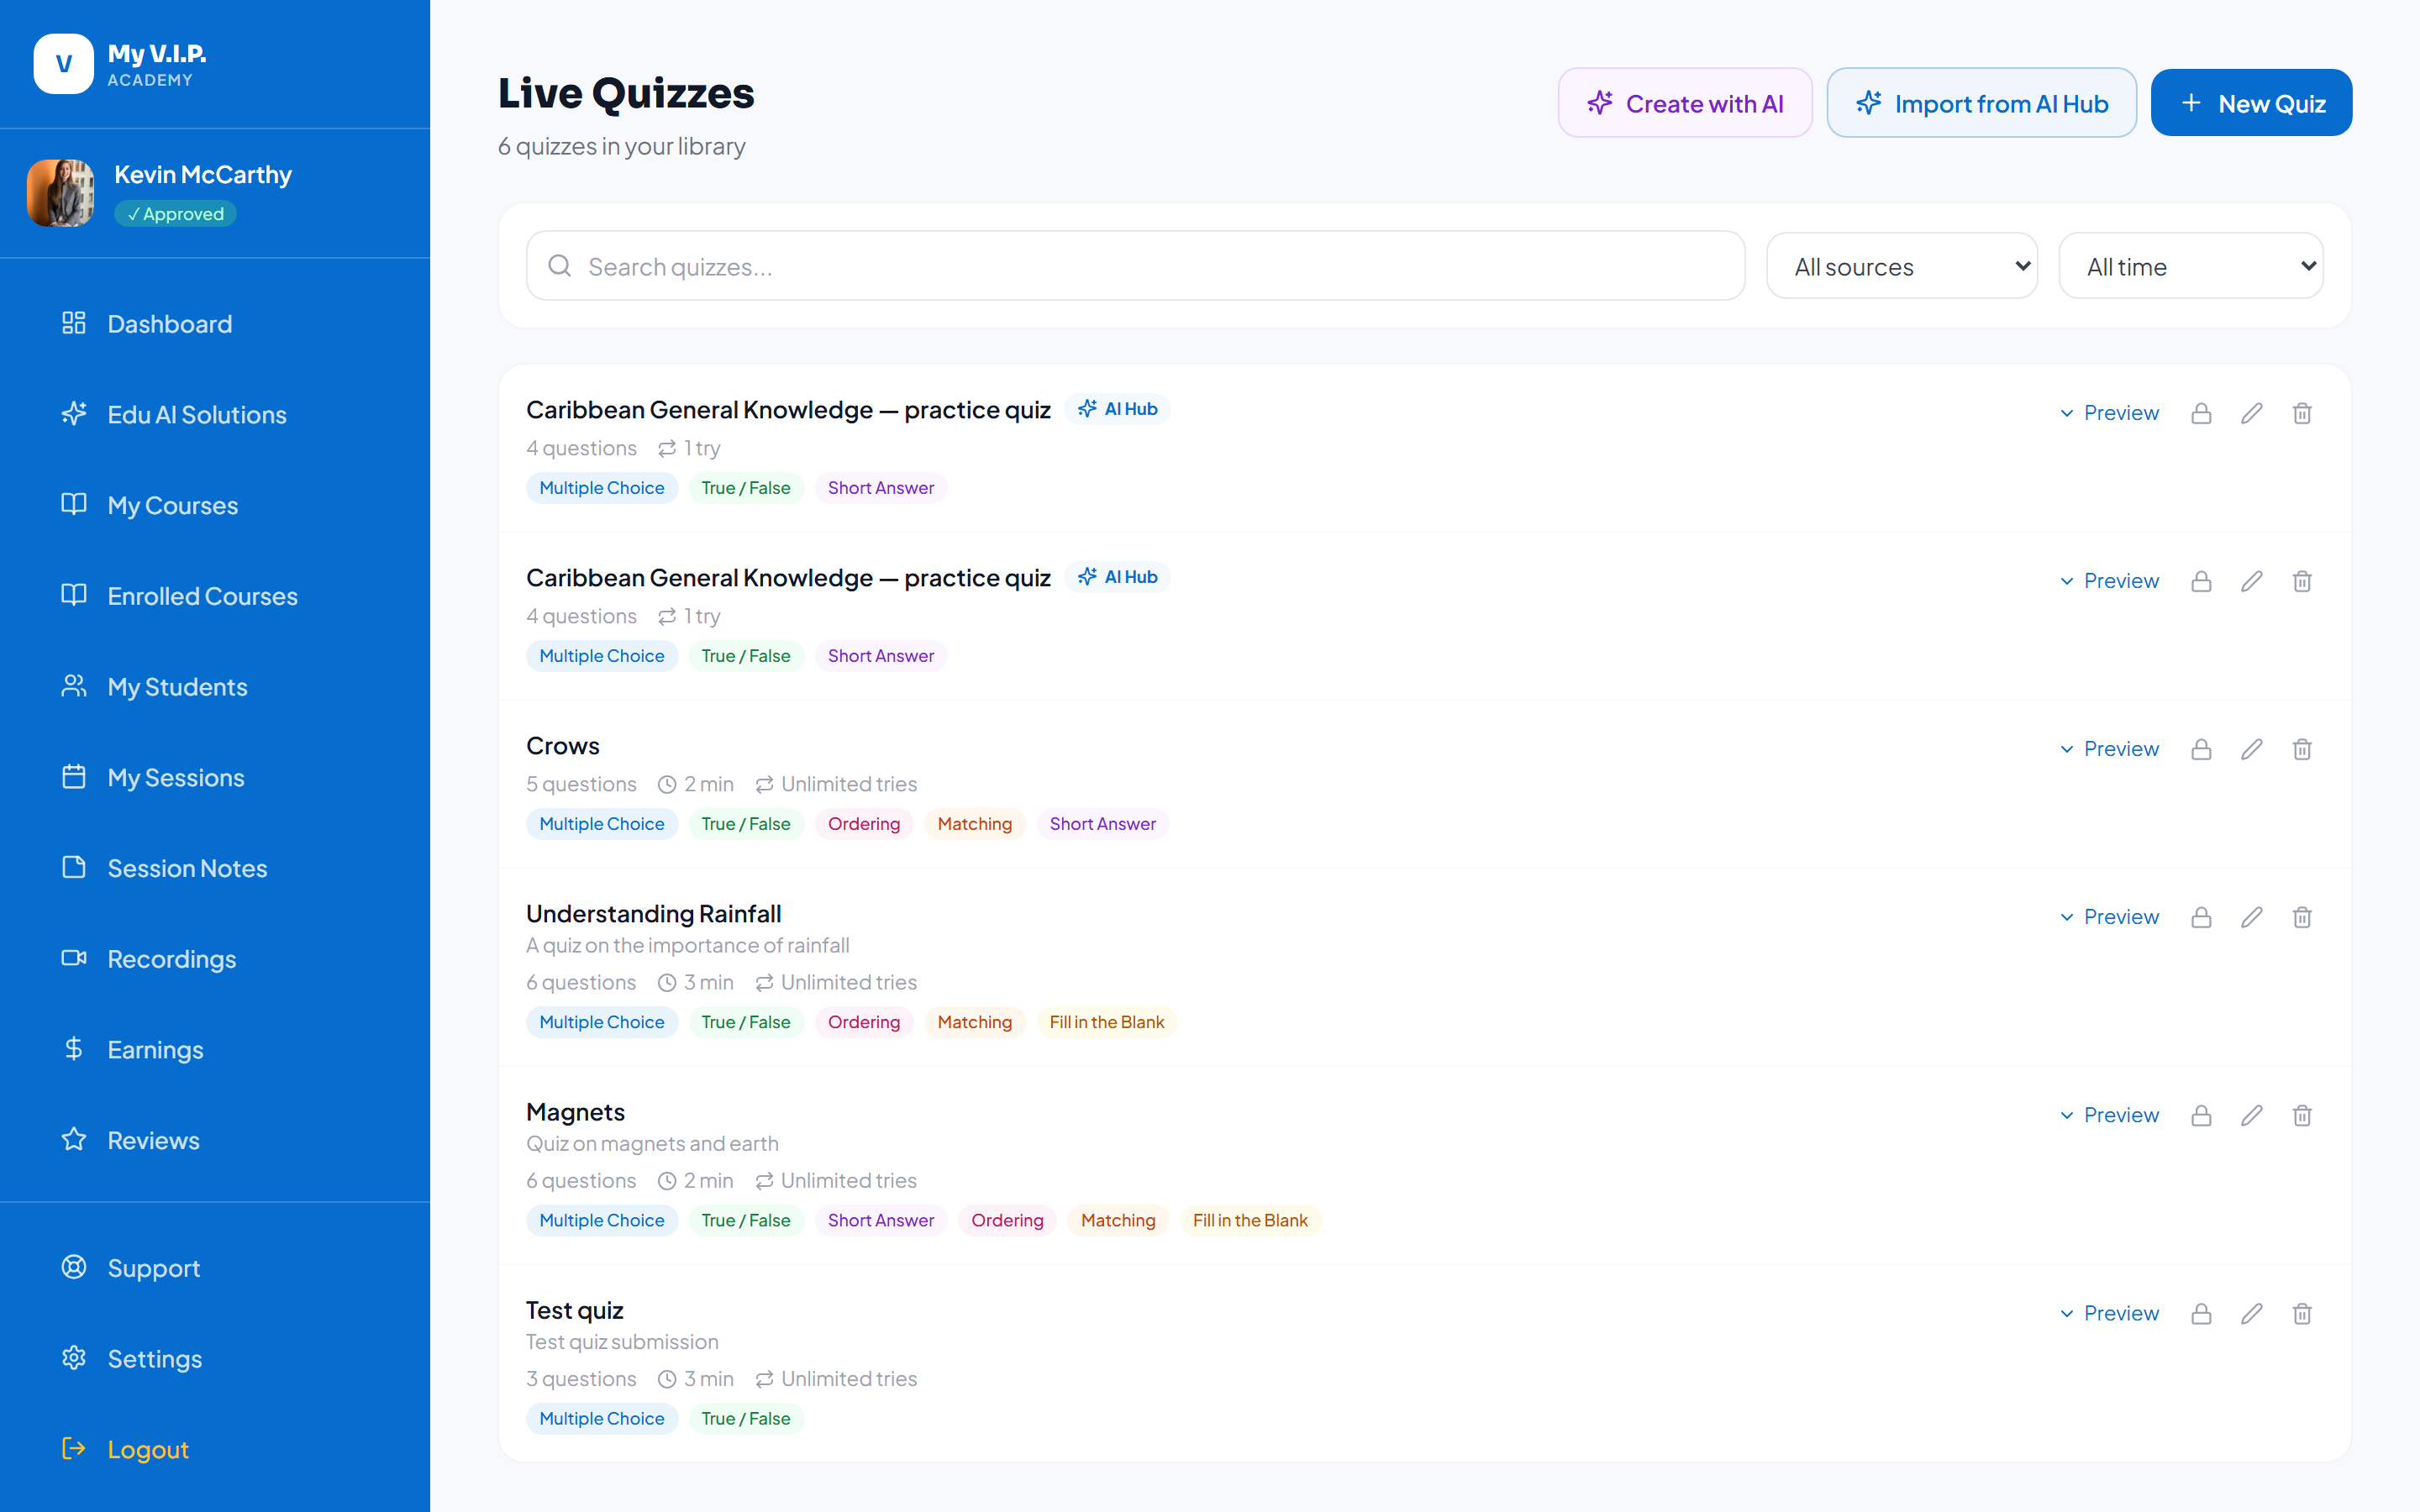The height and width of the screenshot is (1512, 2420).
Task: Click Fill in the Blank tag on Magnets
Action: pos(1250,1220)
